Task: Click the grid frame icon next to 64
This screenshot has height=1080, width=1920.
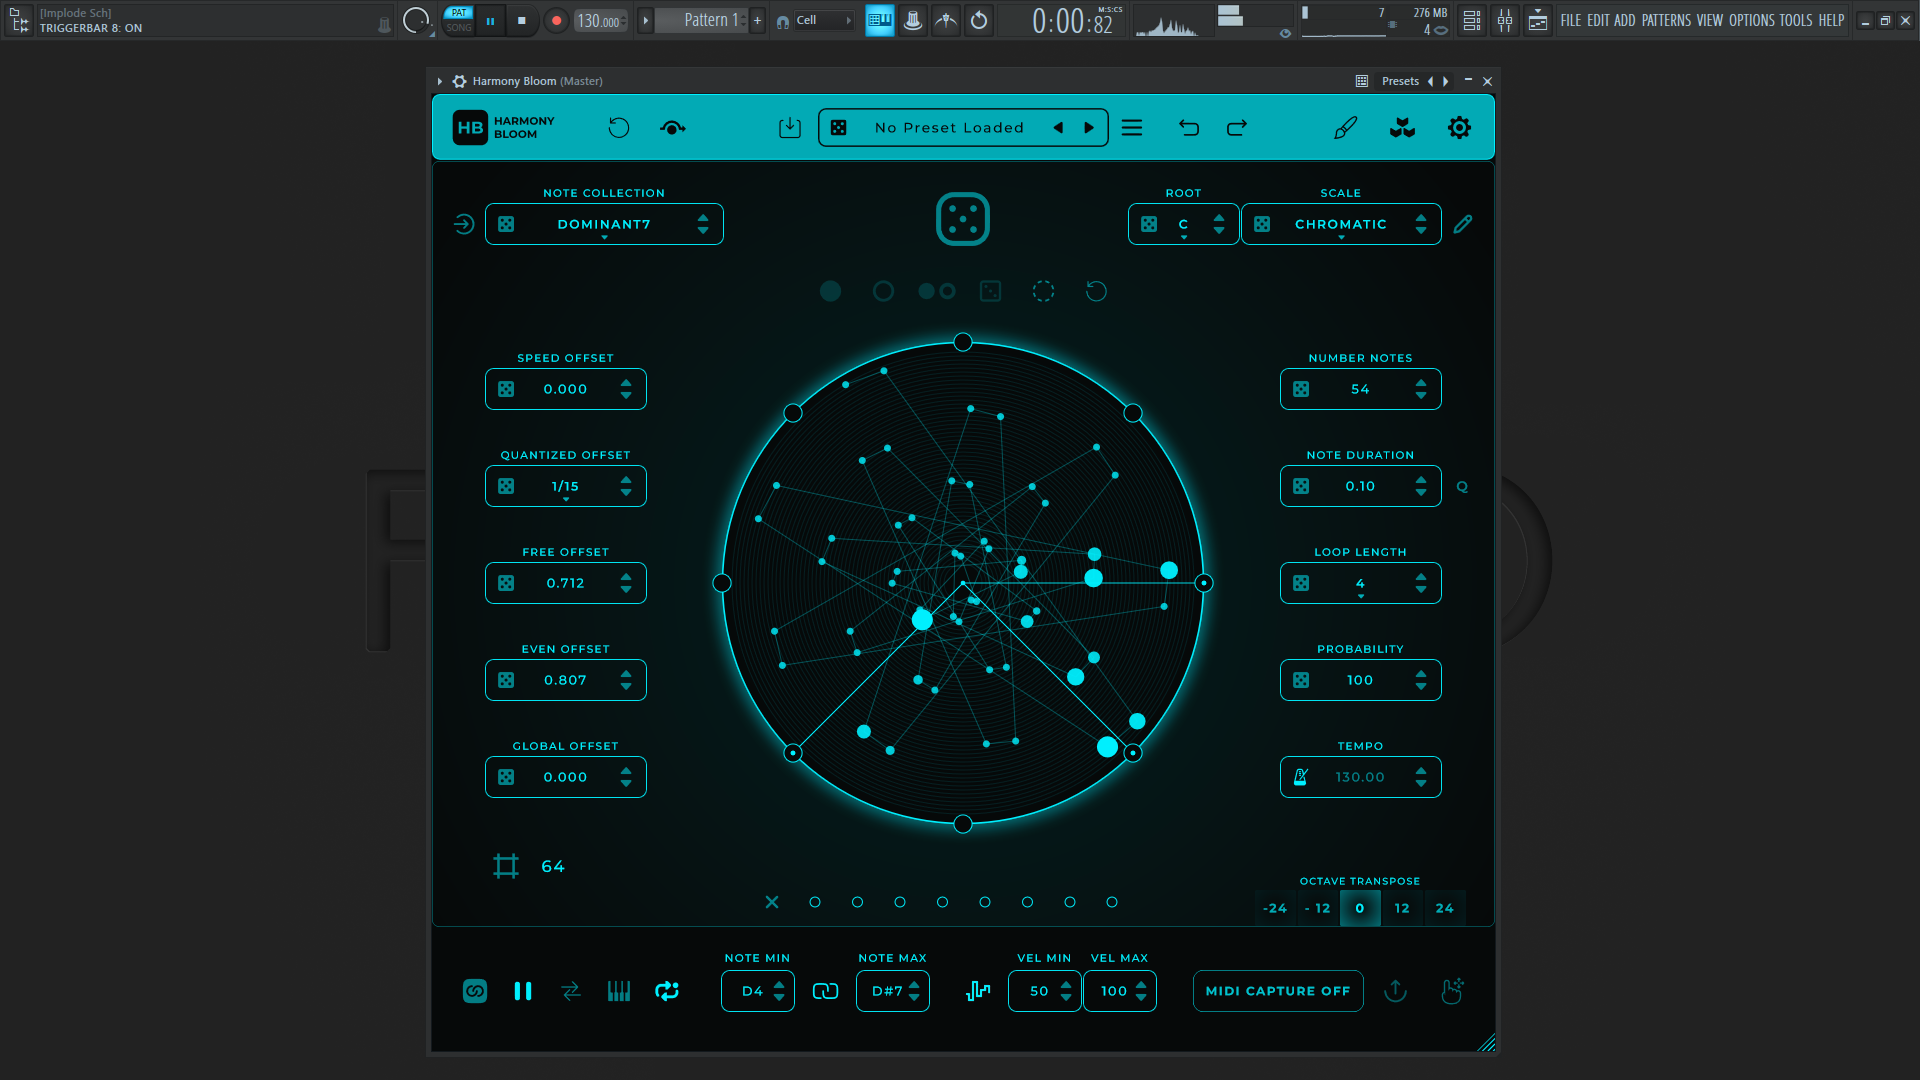Action: (506, 866)
